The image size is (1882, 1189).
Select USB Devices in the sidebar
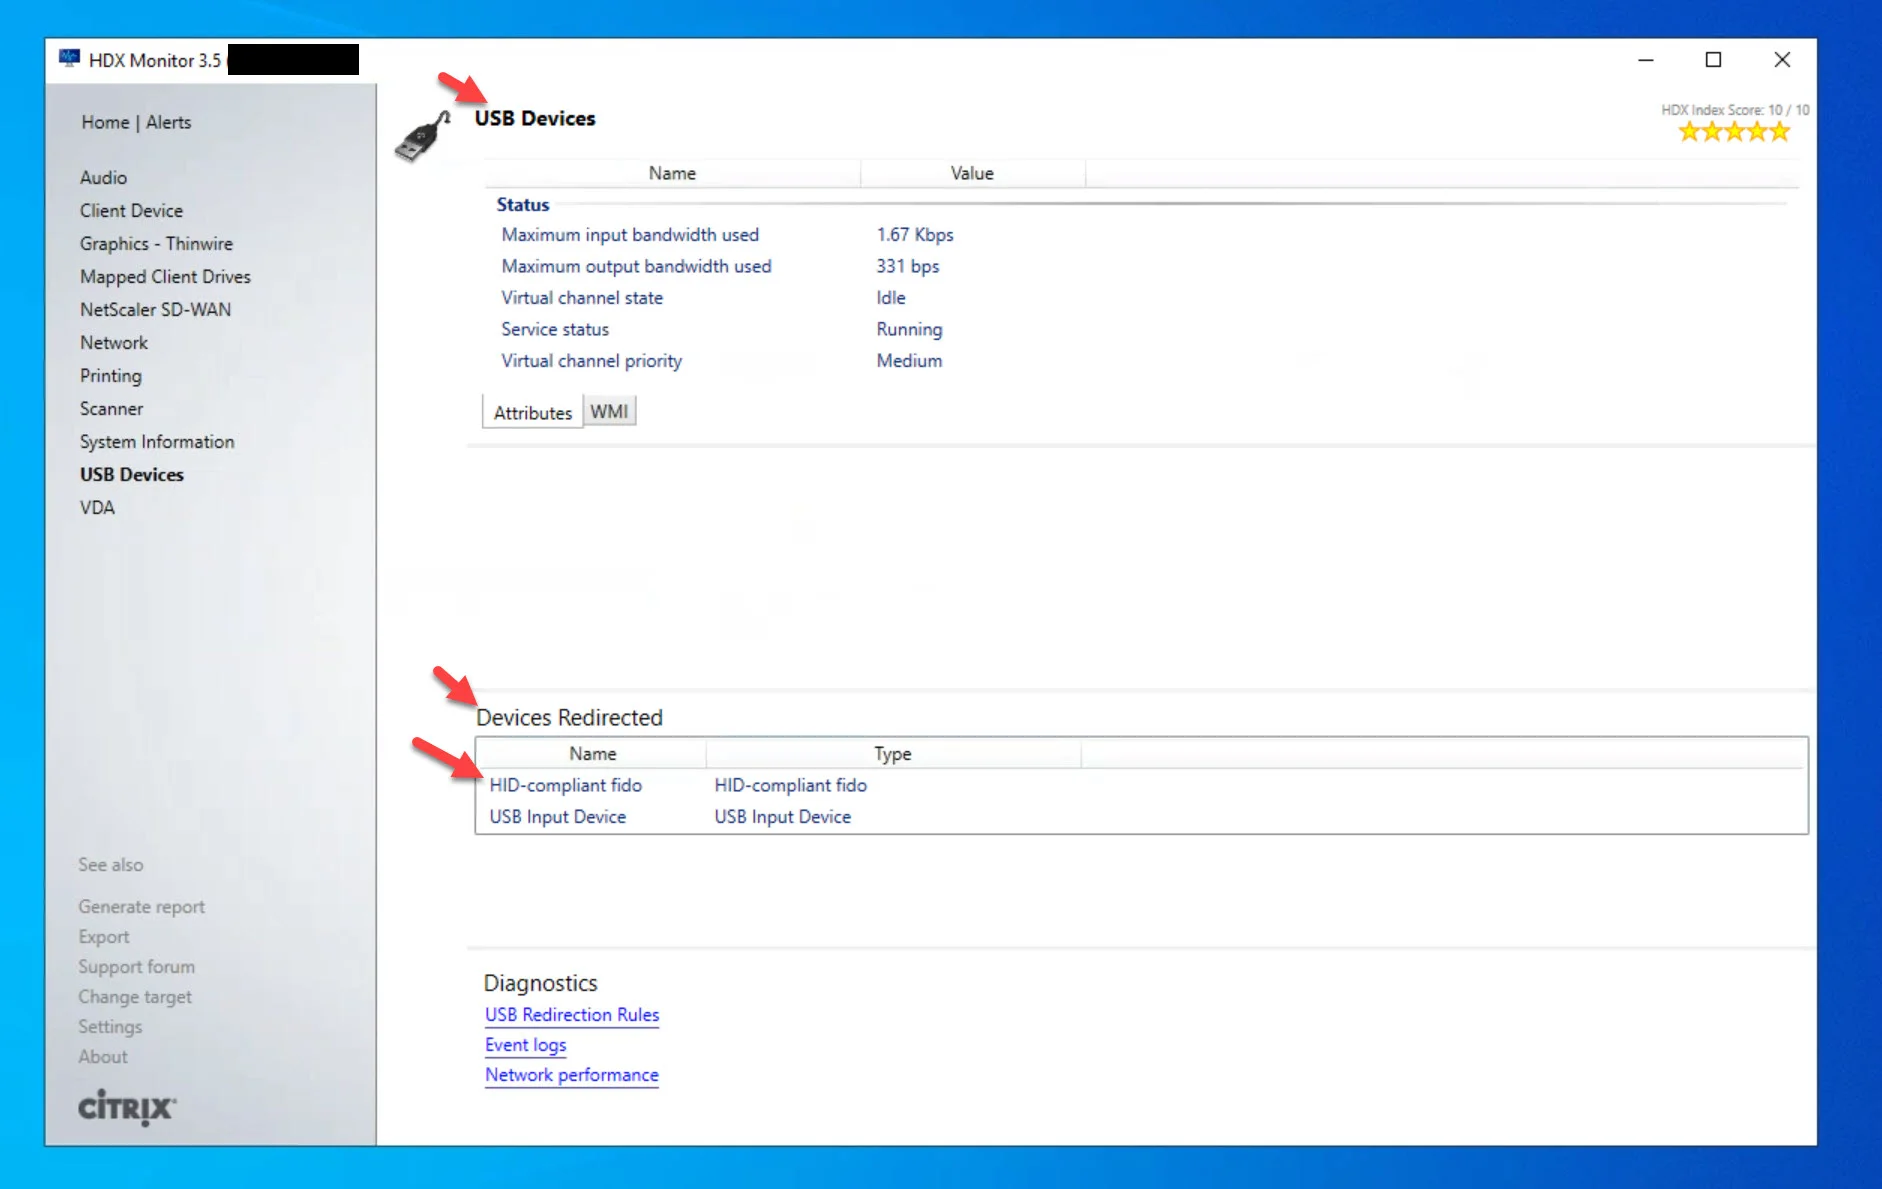tap(131, 474)
